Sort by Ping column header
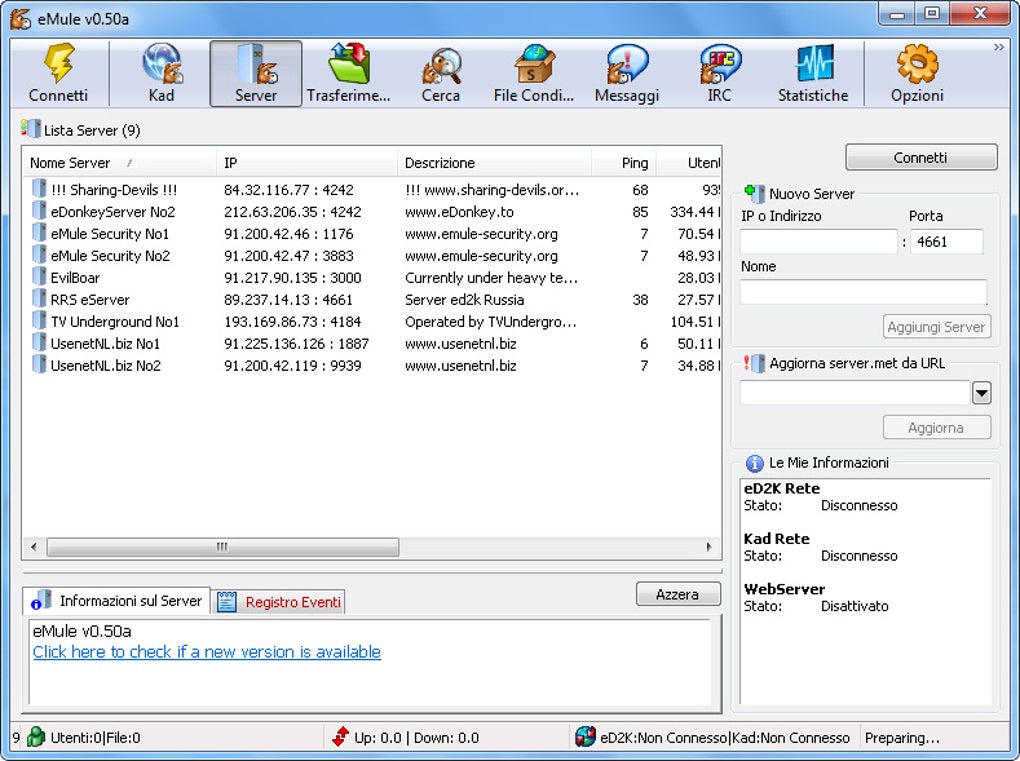Screen dimensions: 1020x761 coord(624,163)
